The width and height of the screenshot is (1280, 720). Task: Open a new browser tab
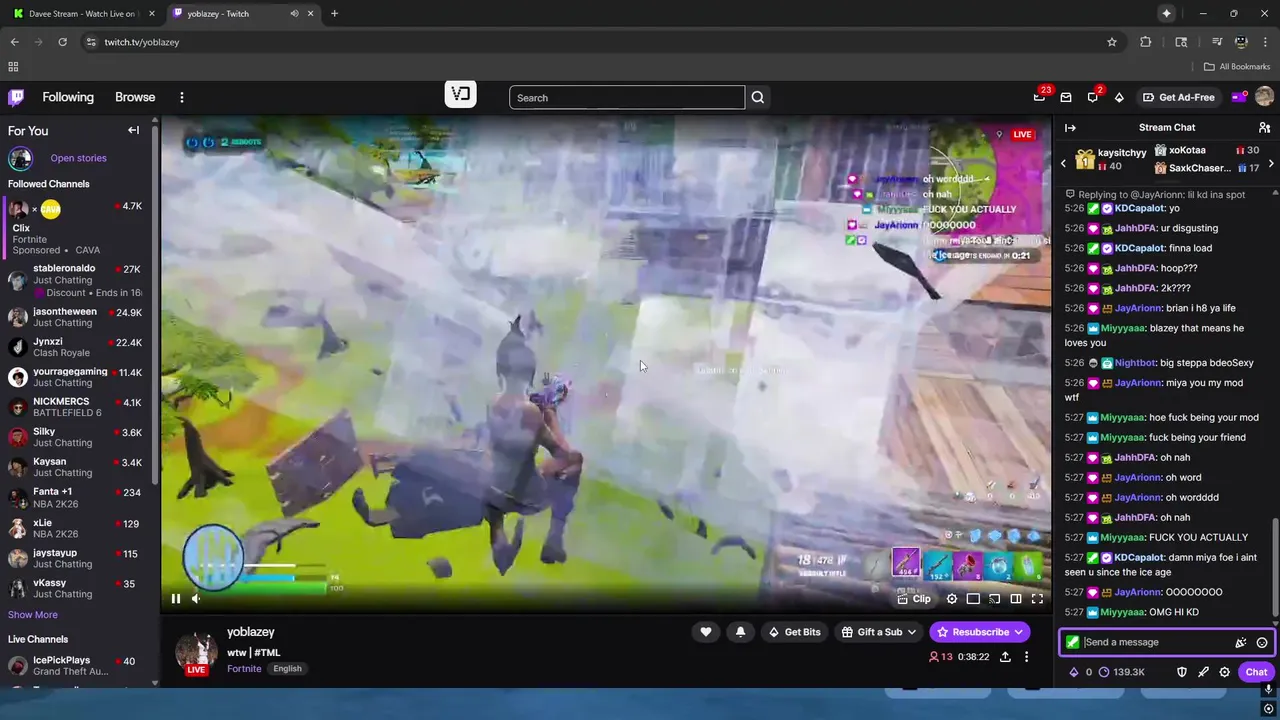334,14
